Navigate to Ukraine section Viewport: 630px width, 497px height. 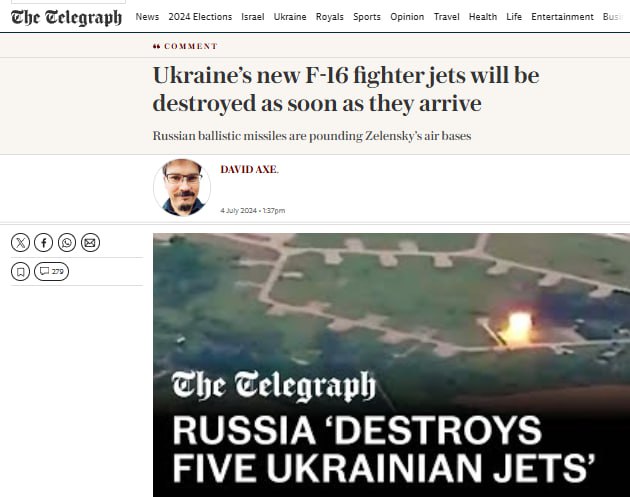click(290, 17)
